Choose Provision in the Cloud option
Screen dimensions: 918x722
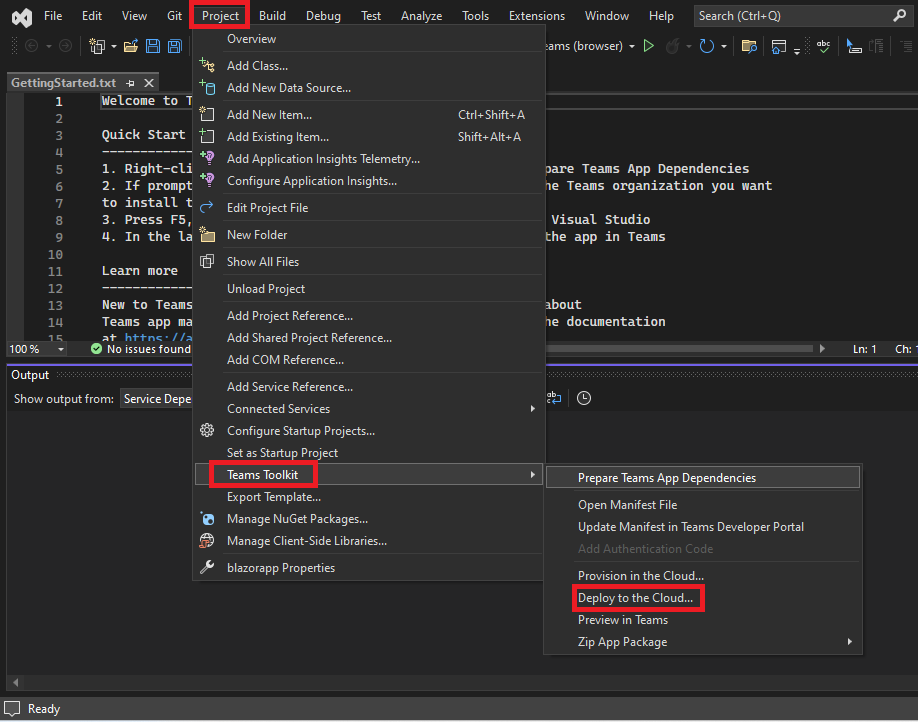click(640, 576)
